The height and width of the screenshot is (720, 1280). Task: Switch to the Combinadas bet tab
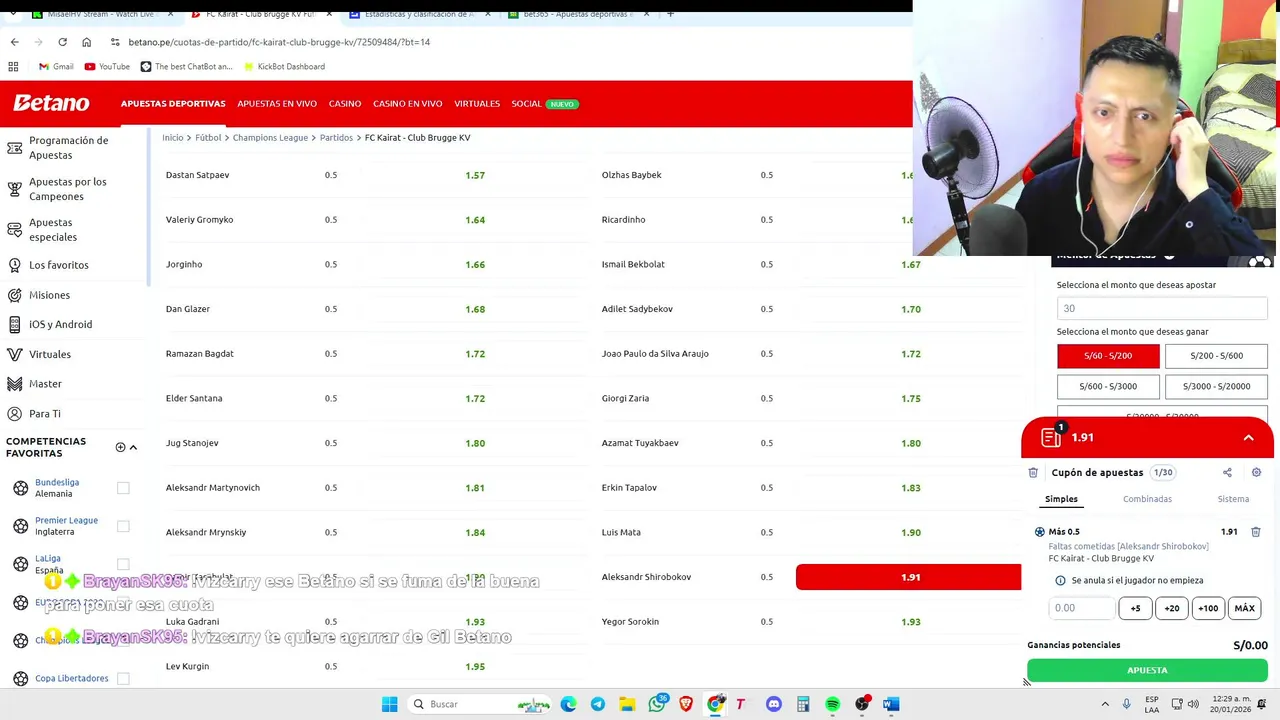coord(1147,499)
